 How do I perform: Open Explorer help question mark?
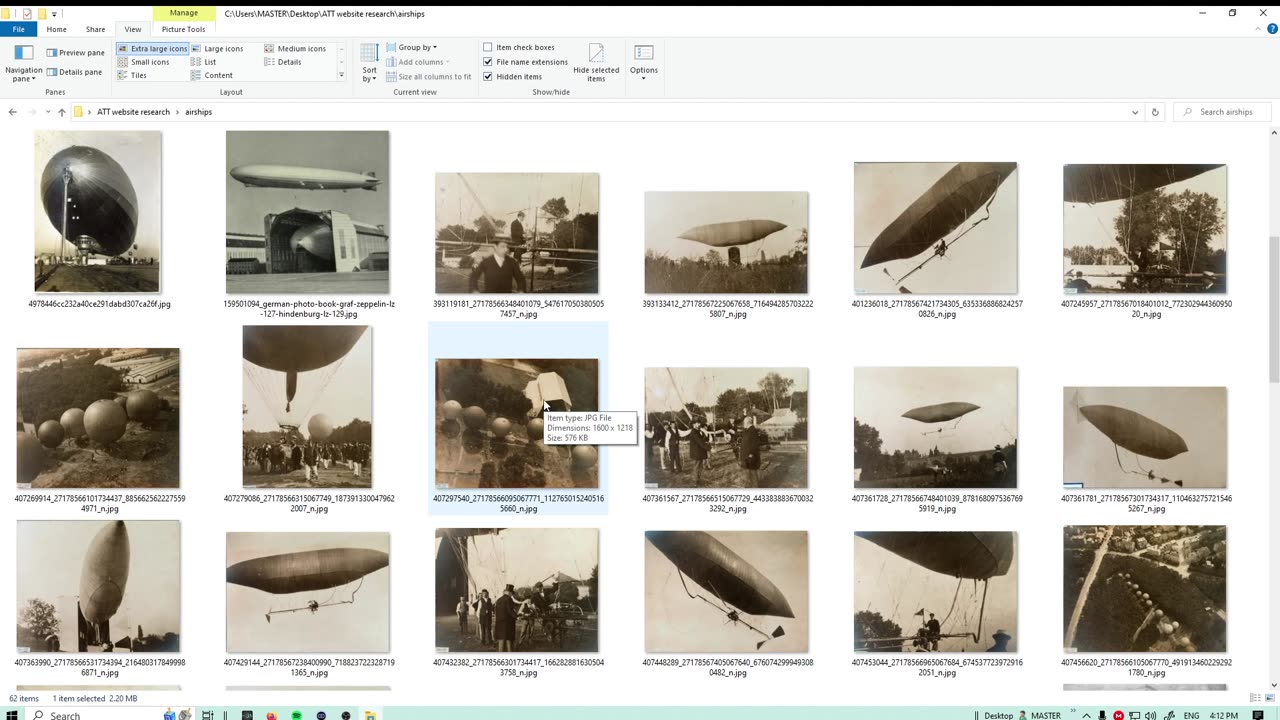pyautogui.click(x=1271, y=29)
